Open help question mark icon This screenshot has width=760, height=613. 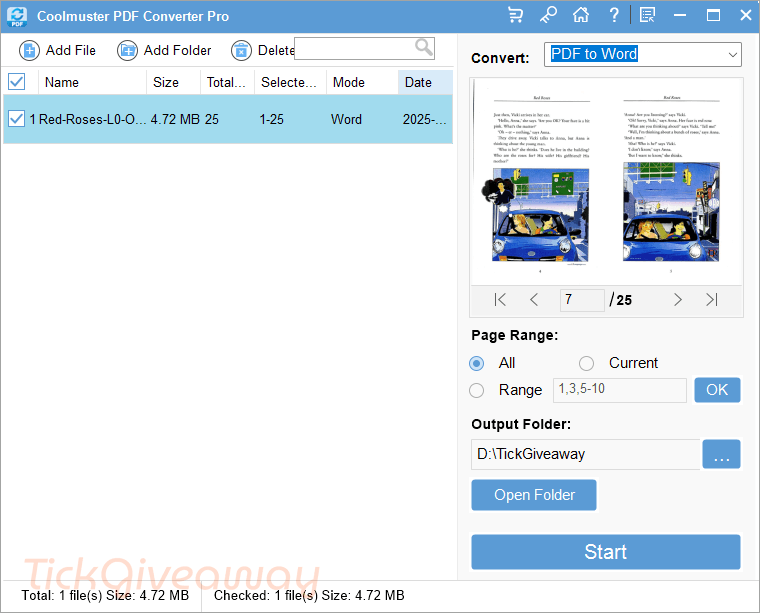[x=614, y=16]
